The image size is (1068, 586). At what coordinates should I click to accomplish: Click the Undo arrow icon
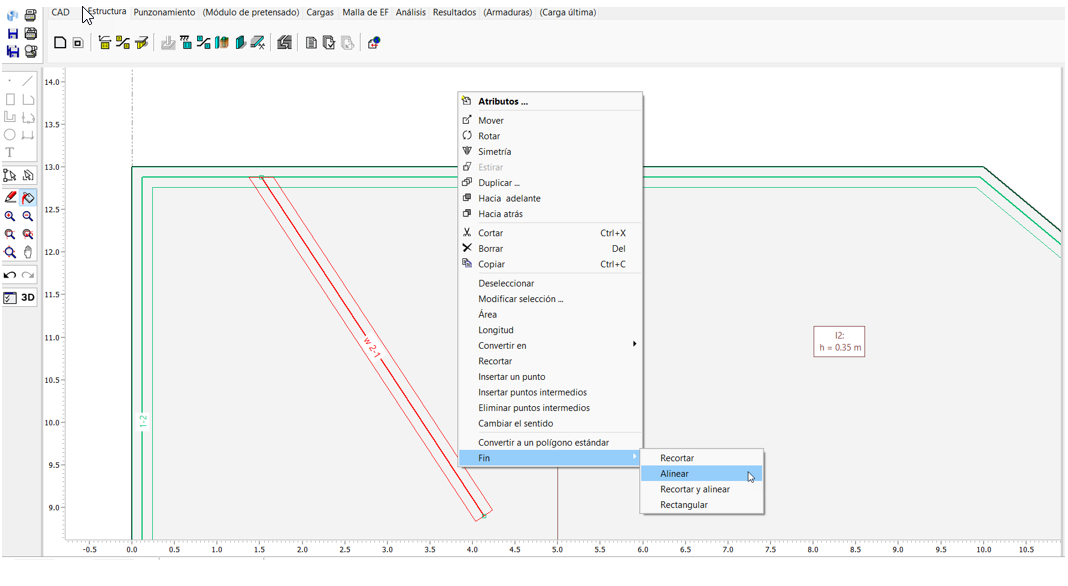point(10,275)
